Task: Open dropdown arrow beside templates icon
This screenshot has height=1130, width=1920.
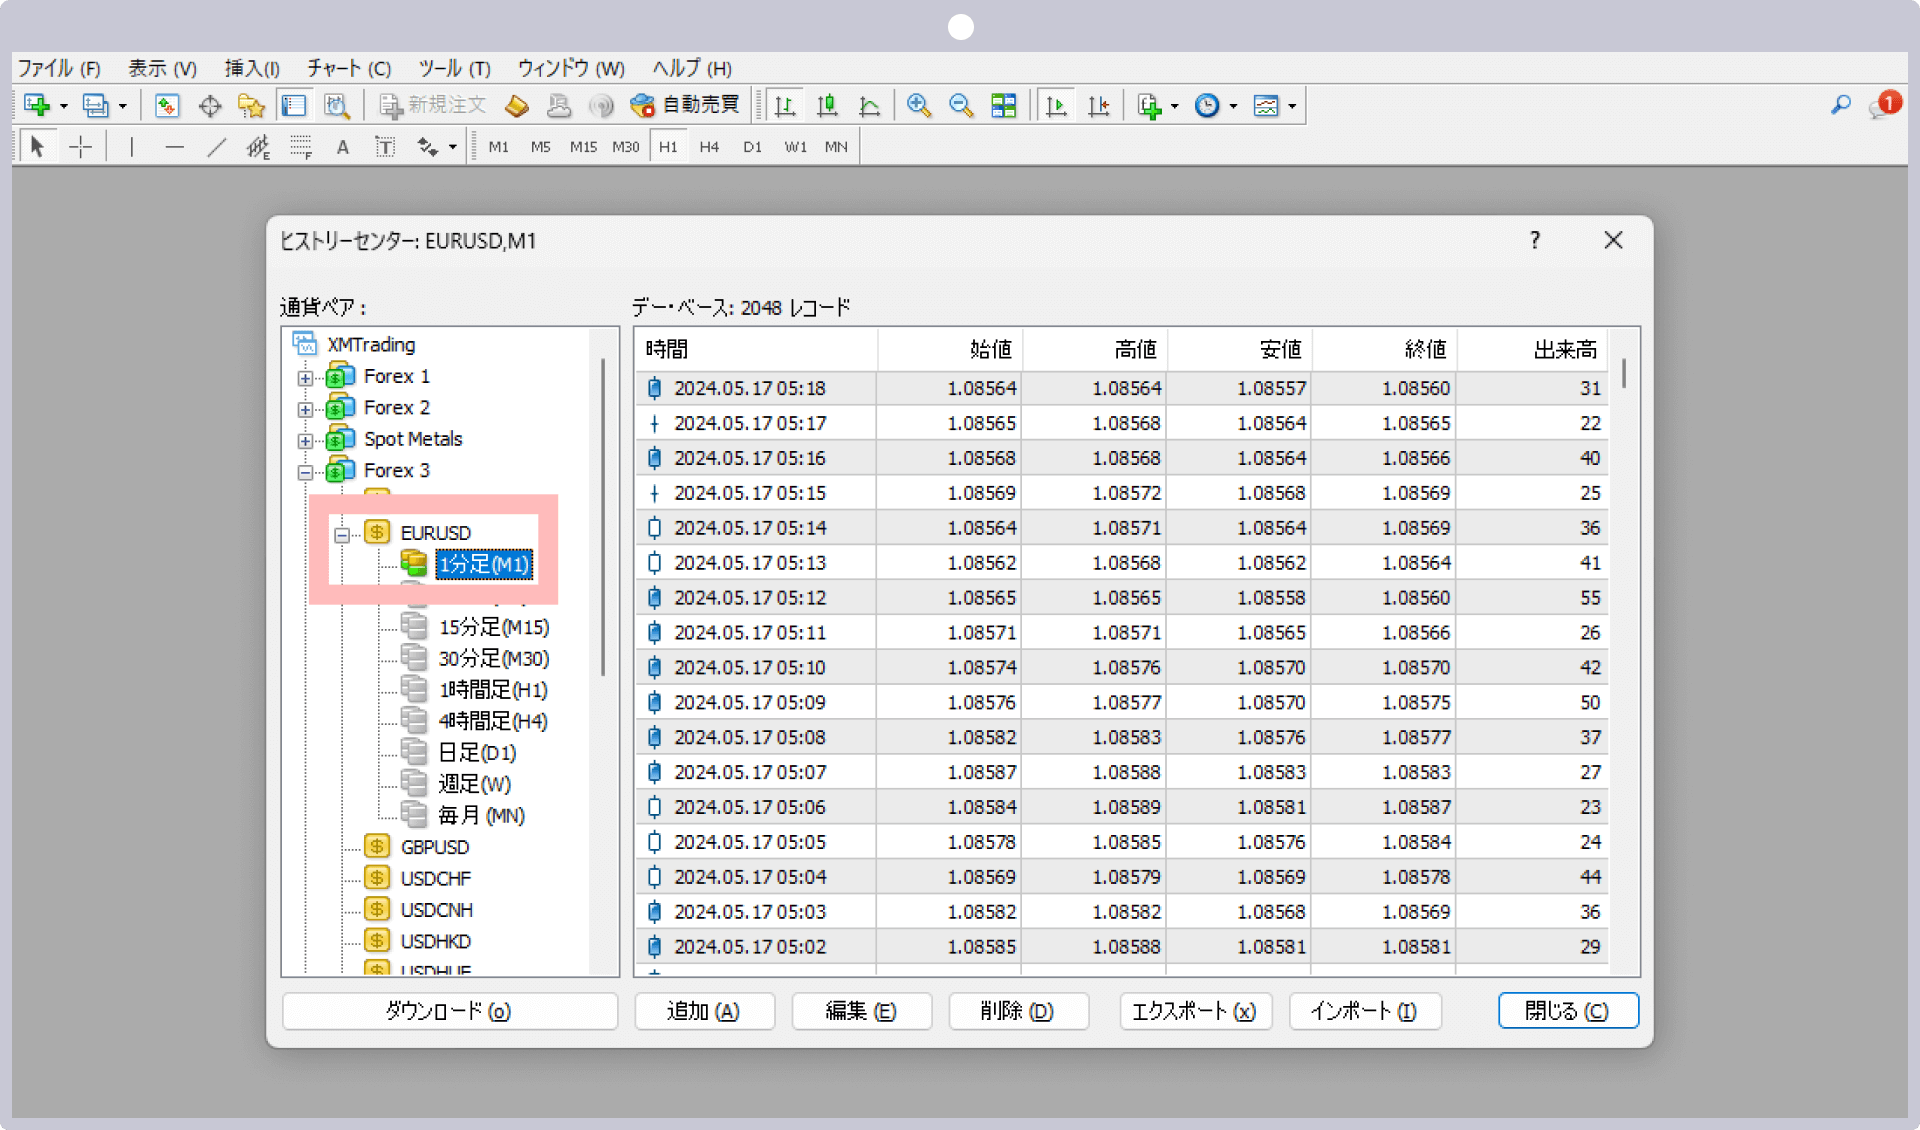Action: click(x=1292, y=106)
